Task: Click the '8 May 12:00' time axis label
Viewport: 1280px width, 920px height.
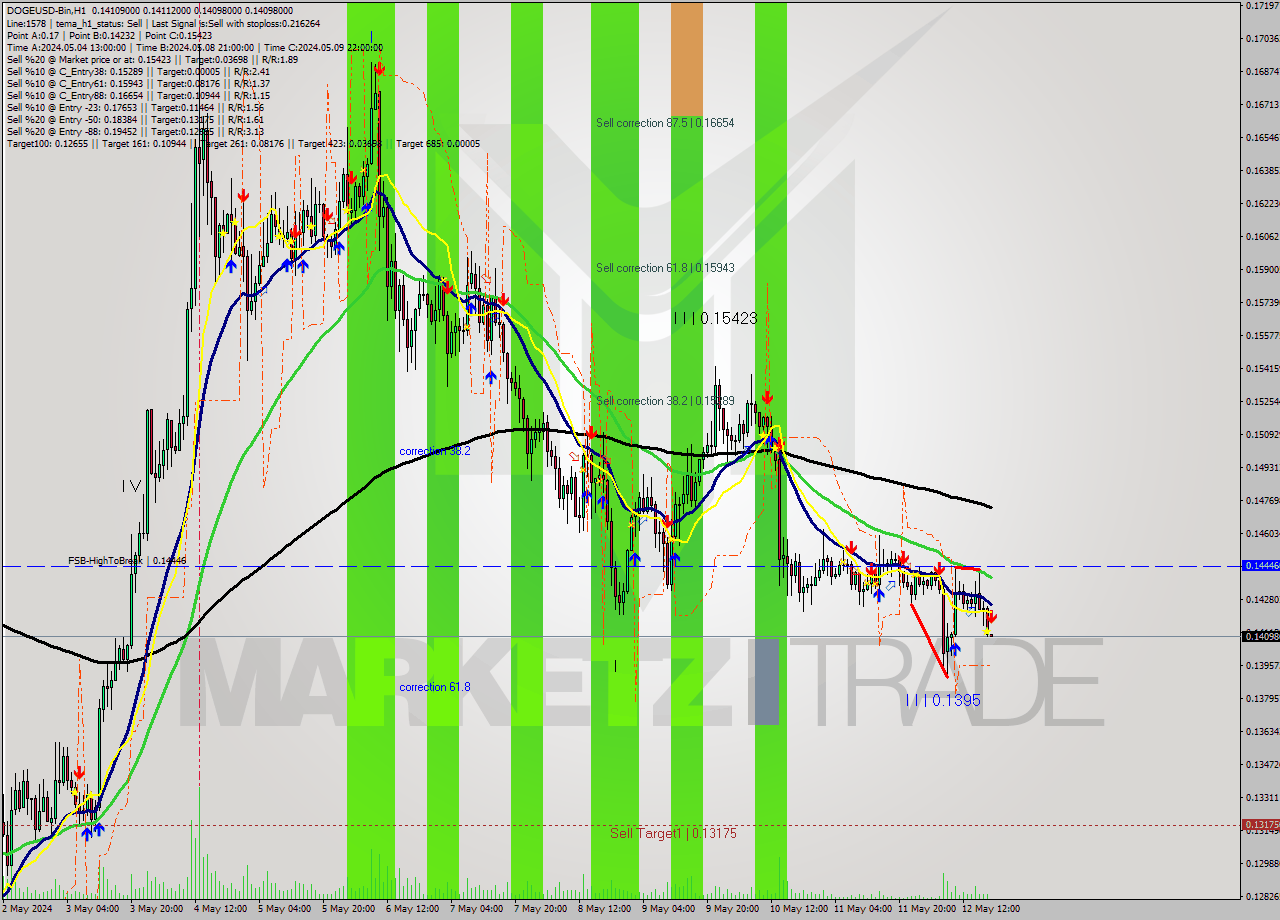Action: pyautogui.click(x=603, y=909)
